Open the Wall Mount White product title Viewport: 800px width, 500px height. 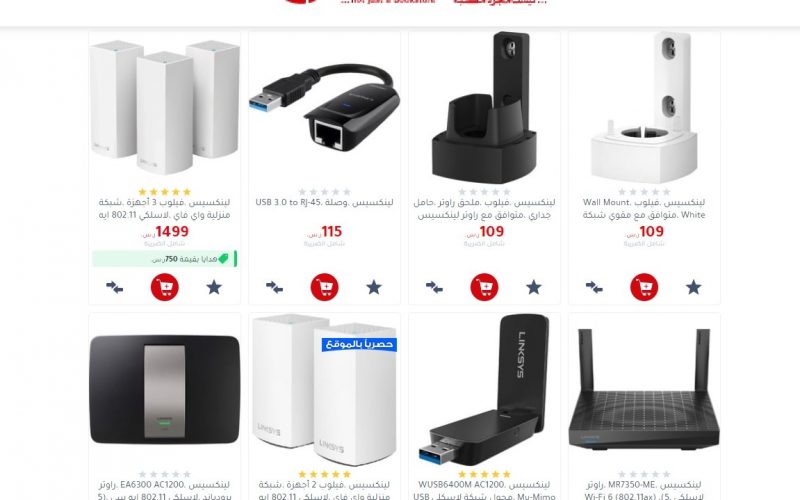tap(644, 209)
